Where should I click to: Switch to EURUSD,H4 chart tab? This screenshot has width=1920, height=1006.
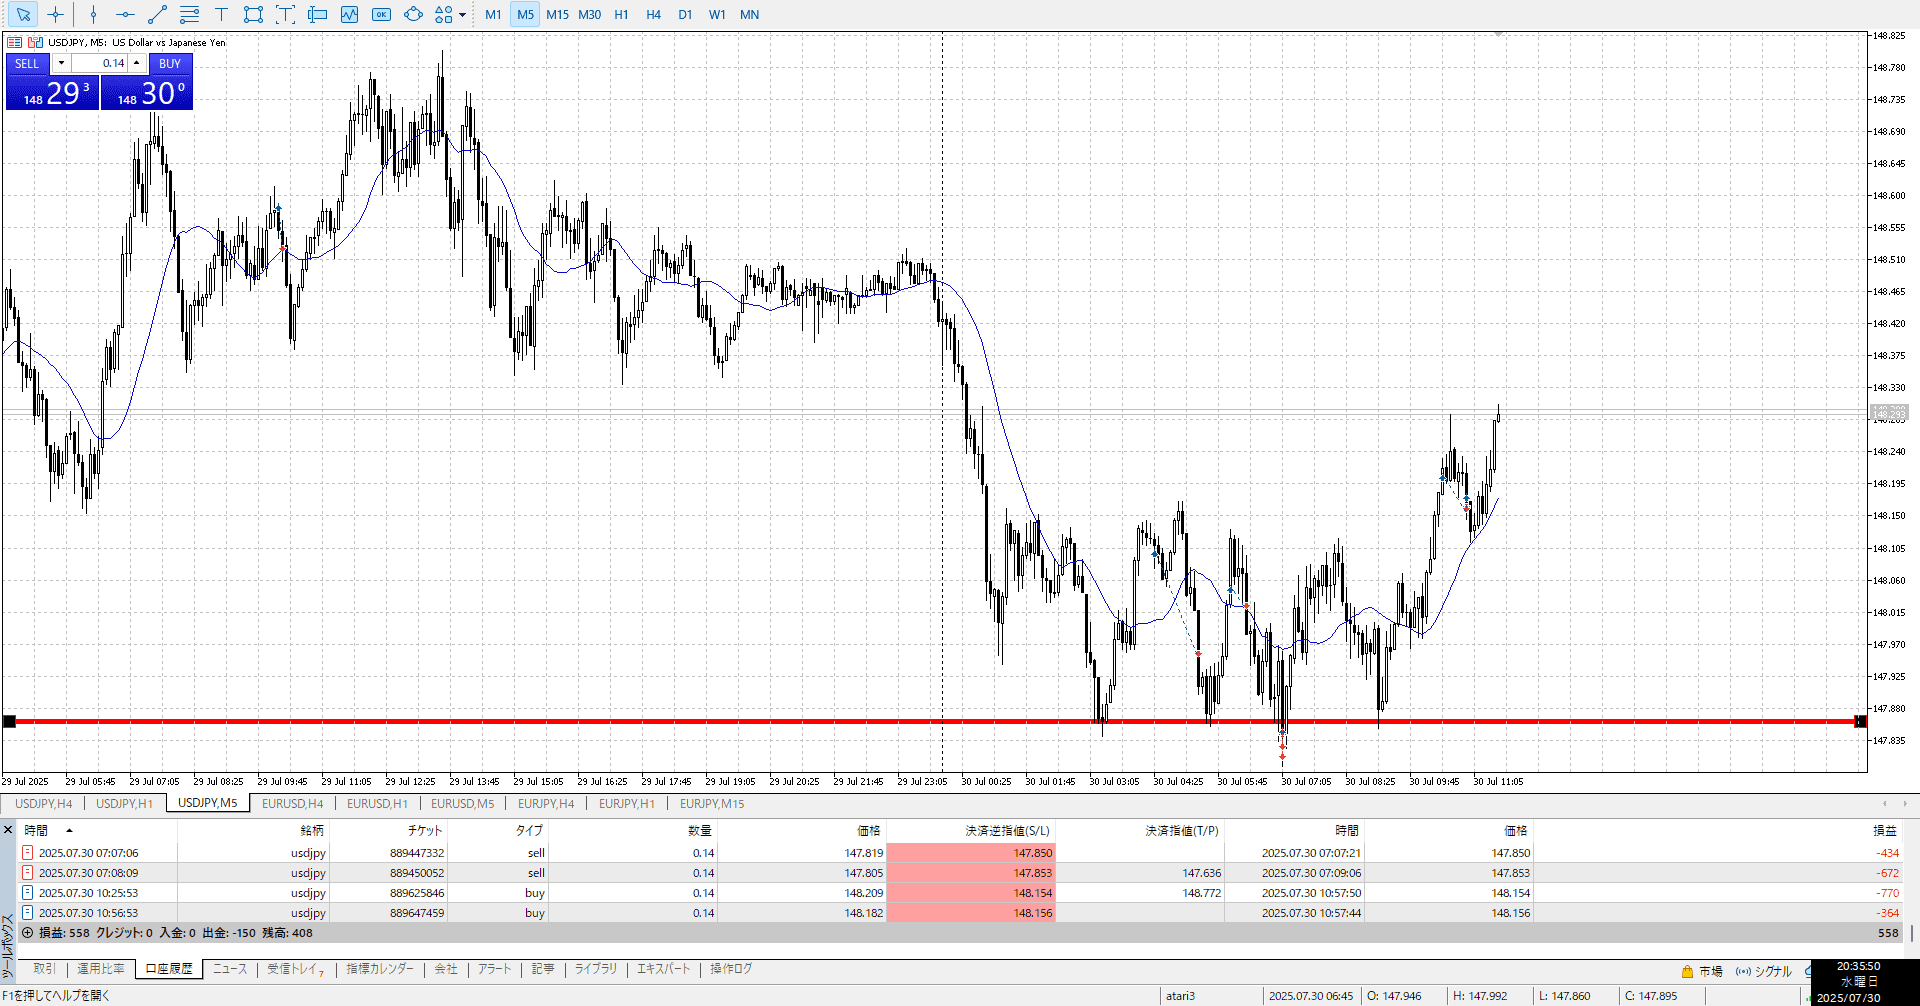point(292,804)
